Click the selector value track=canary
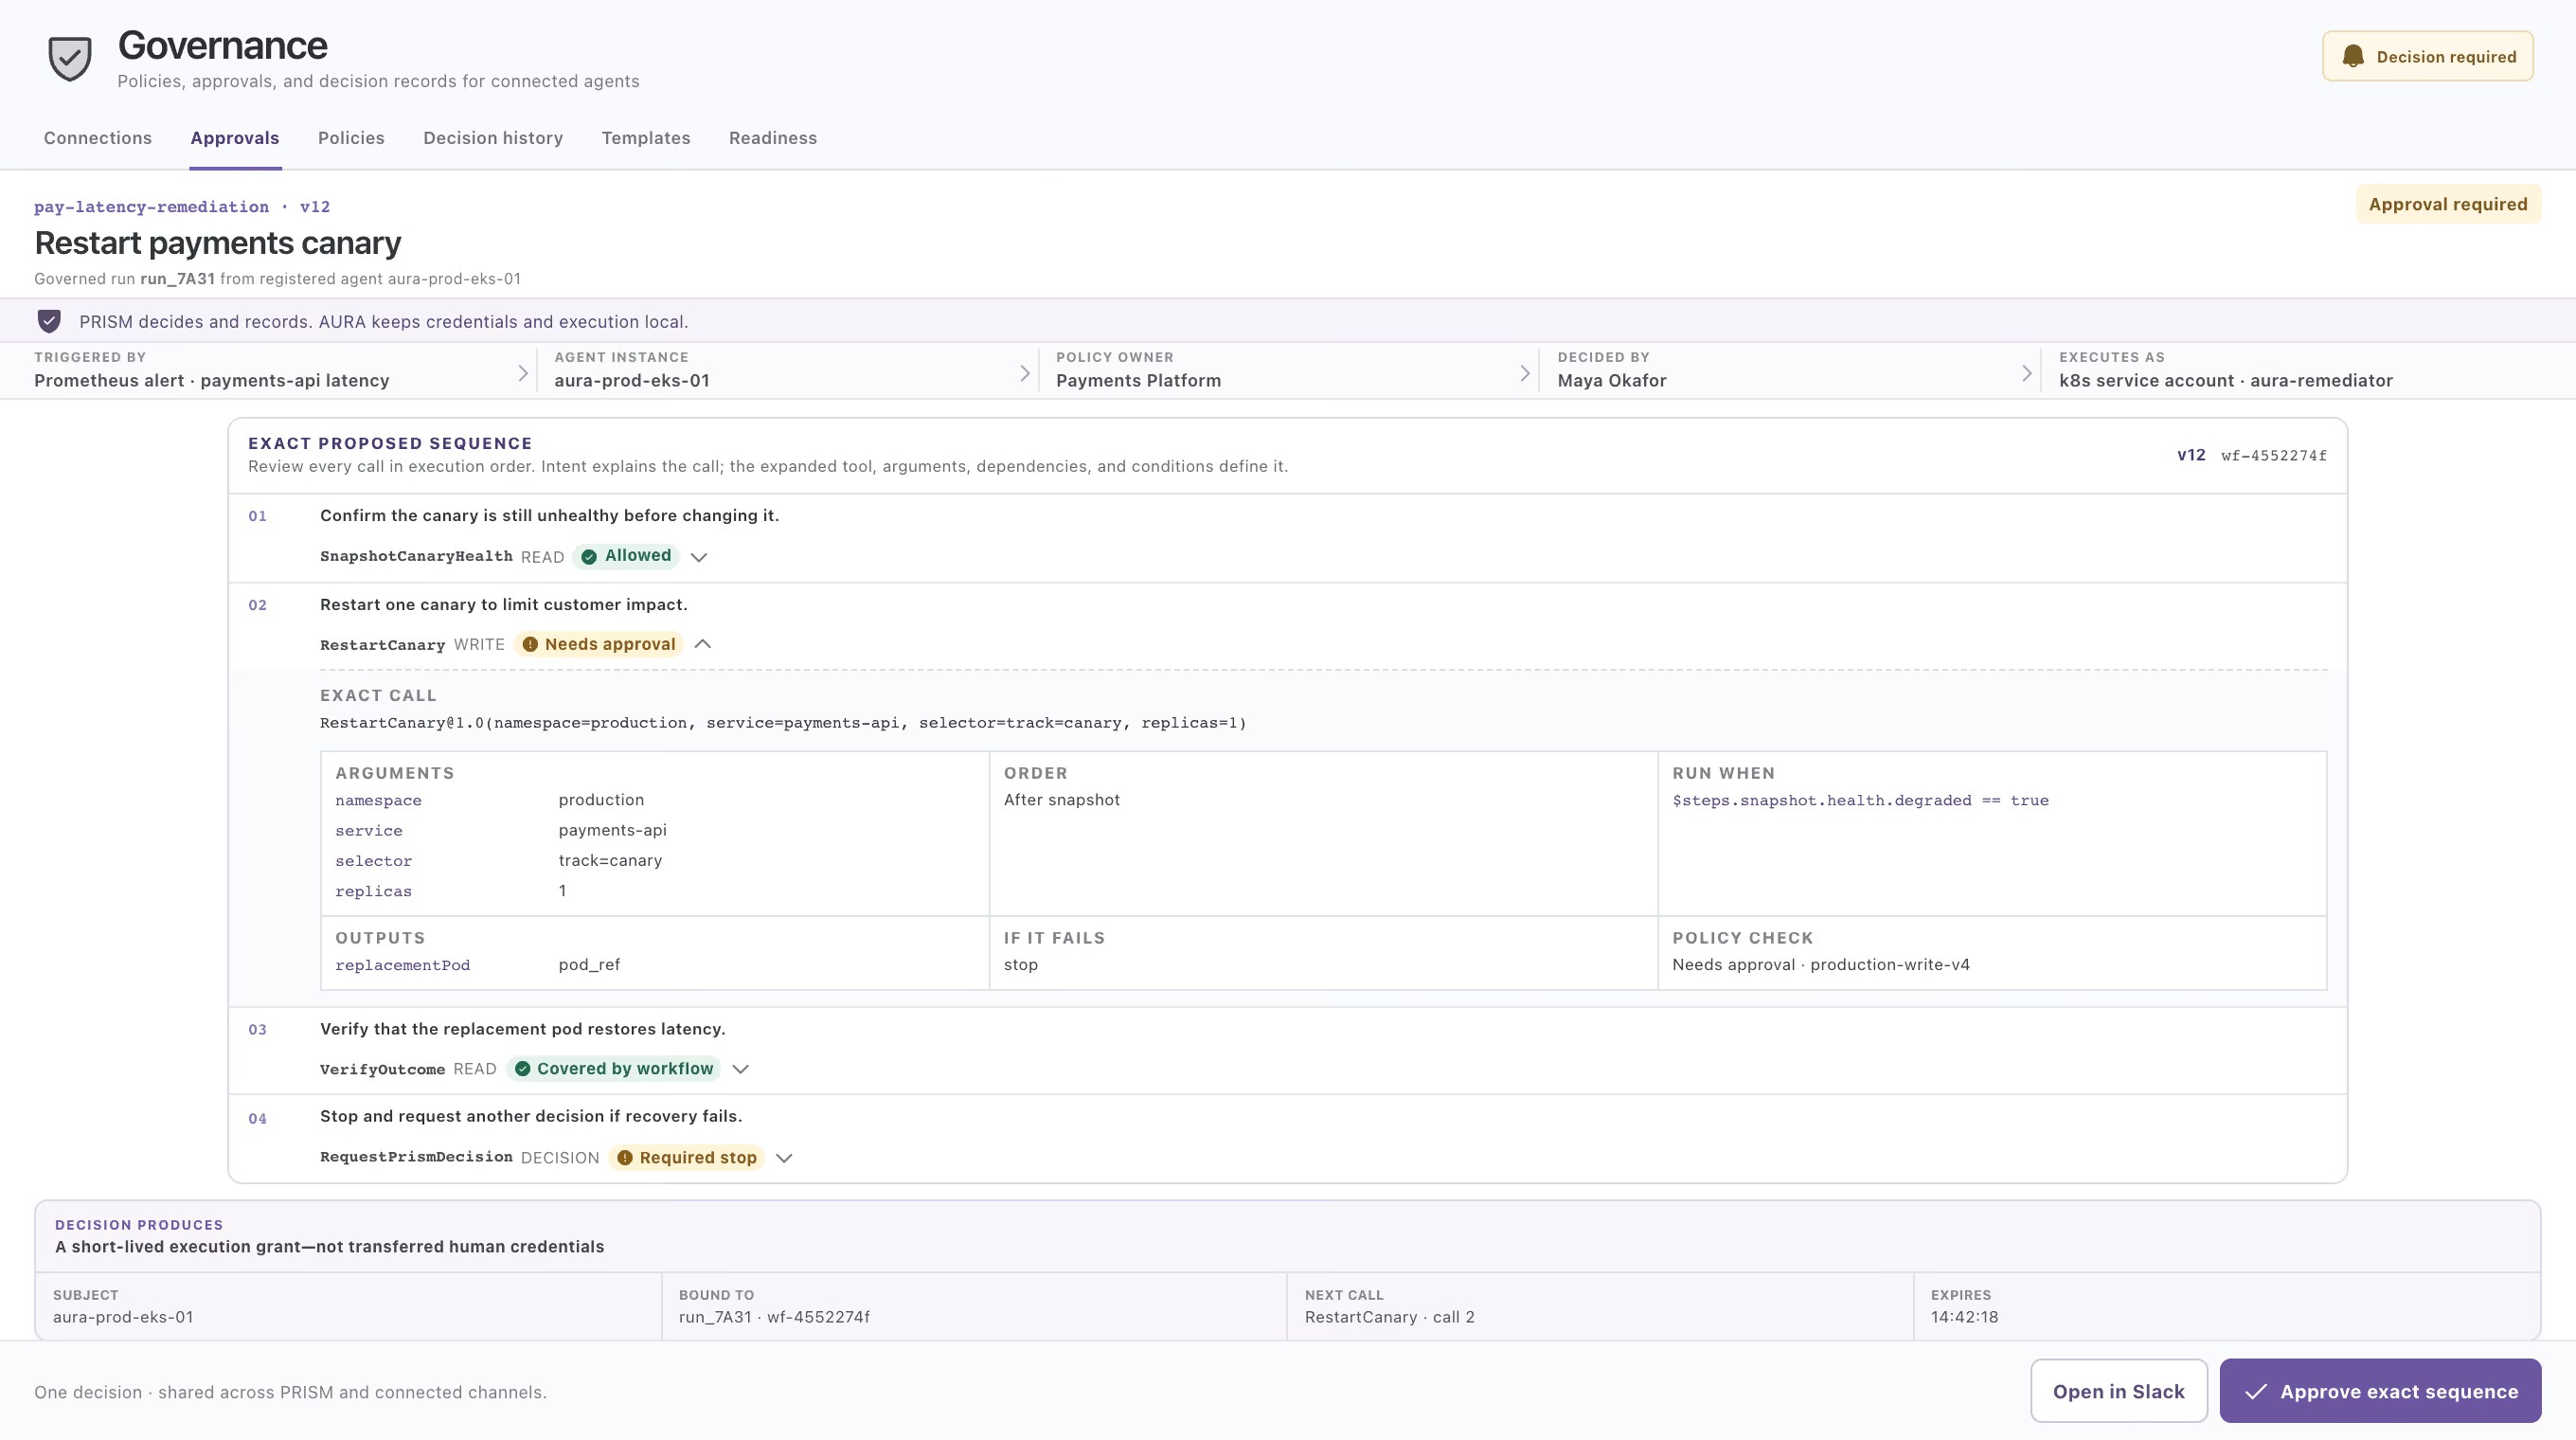This screenshot has width=2576, height=1440. click(610, 860)
